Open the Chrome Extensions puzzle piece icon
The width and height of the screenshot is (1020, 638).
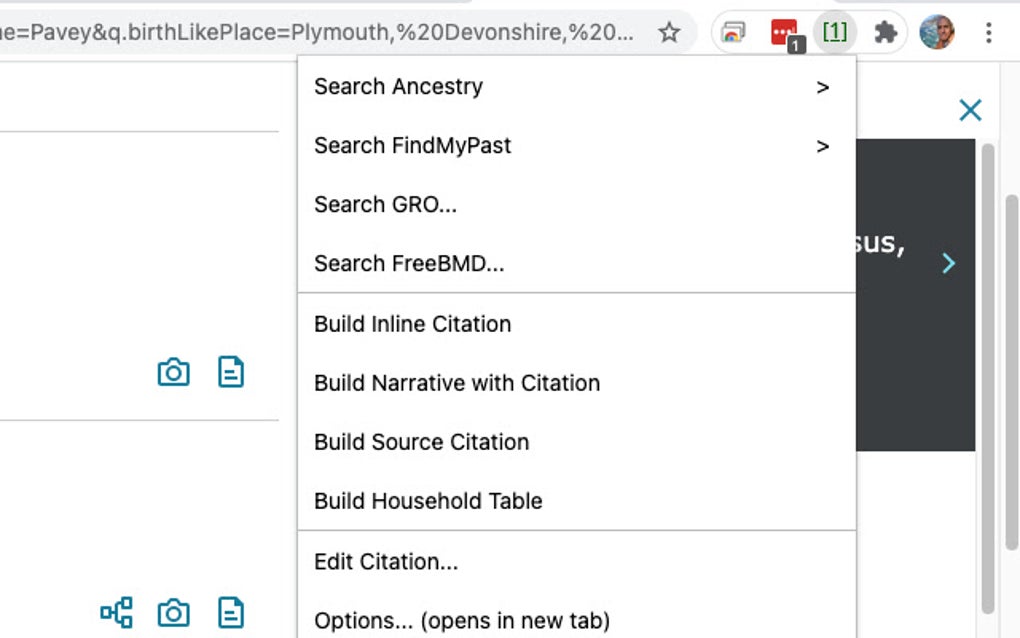(x=885, y=31)
